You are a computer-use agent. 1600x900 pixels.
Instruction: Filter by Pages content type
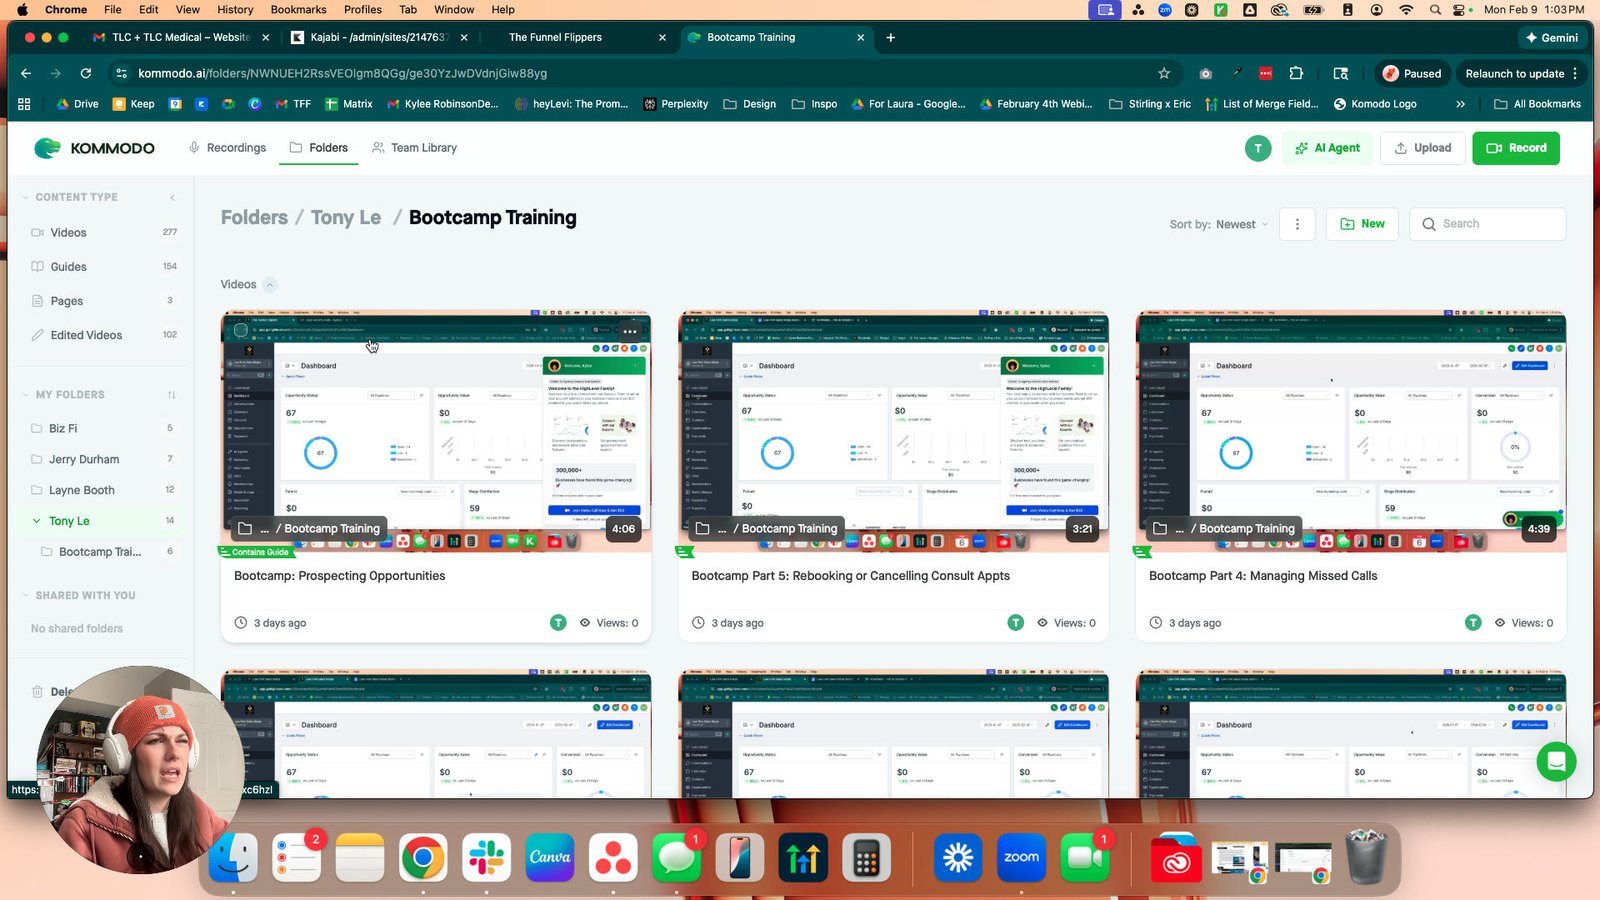[x=103, y=300]
